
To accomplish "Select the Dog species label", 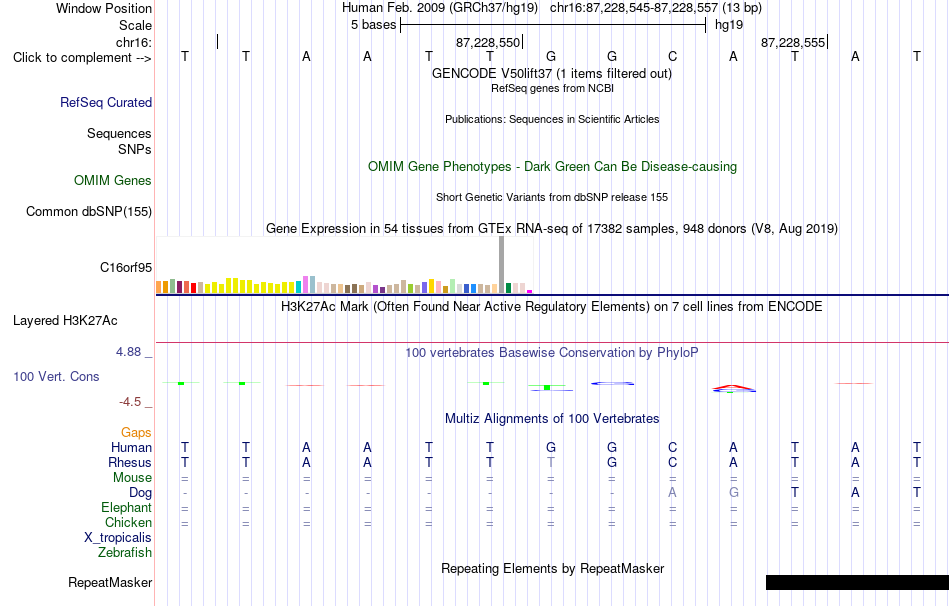I will coord(141,493).
